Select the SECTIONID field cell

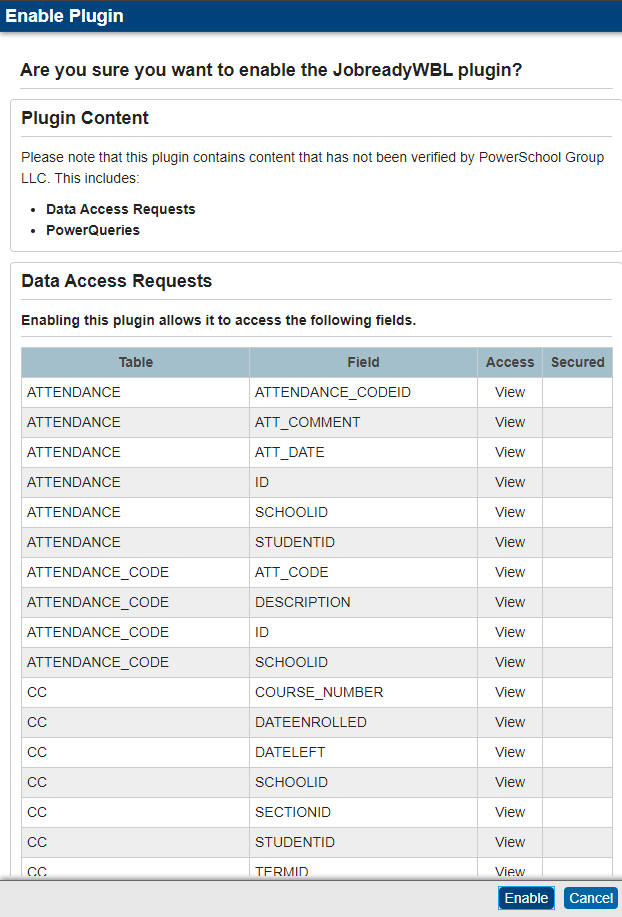point(364,812)
